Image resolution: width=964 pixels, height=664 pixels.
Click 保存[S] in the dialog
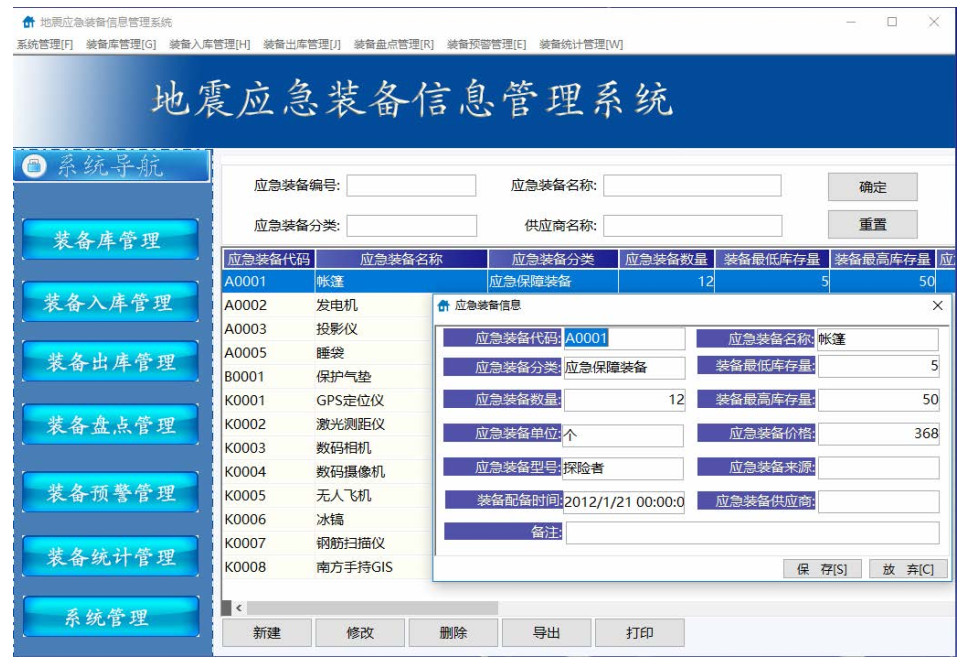pos(822,569)
